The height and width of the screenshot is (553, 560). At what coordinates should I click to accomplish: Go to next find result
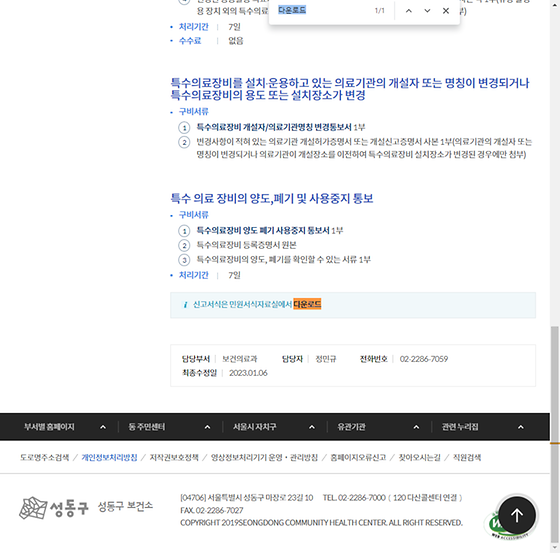[427, 11]
